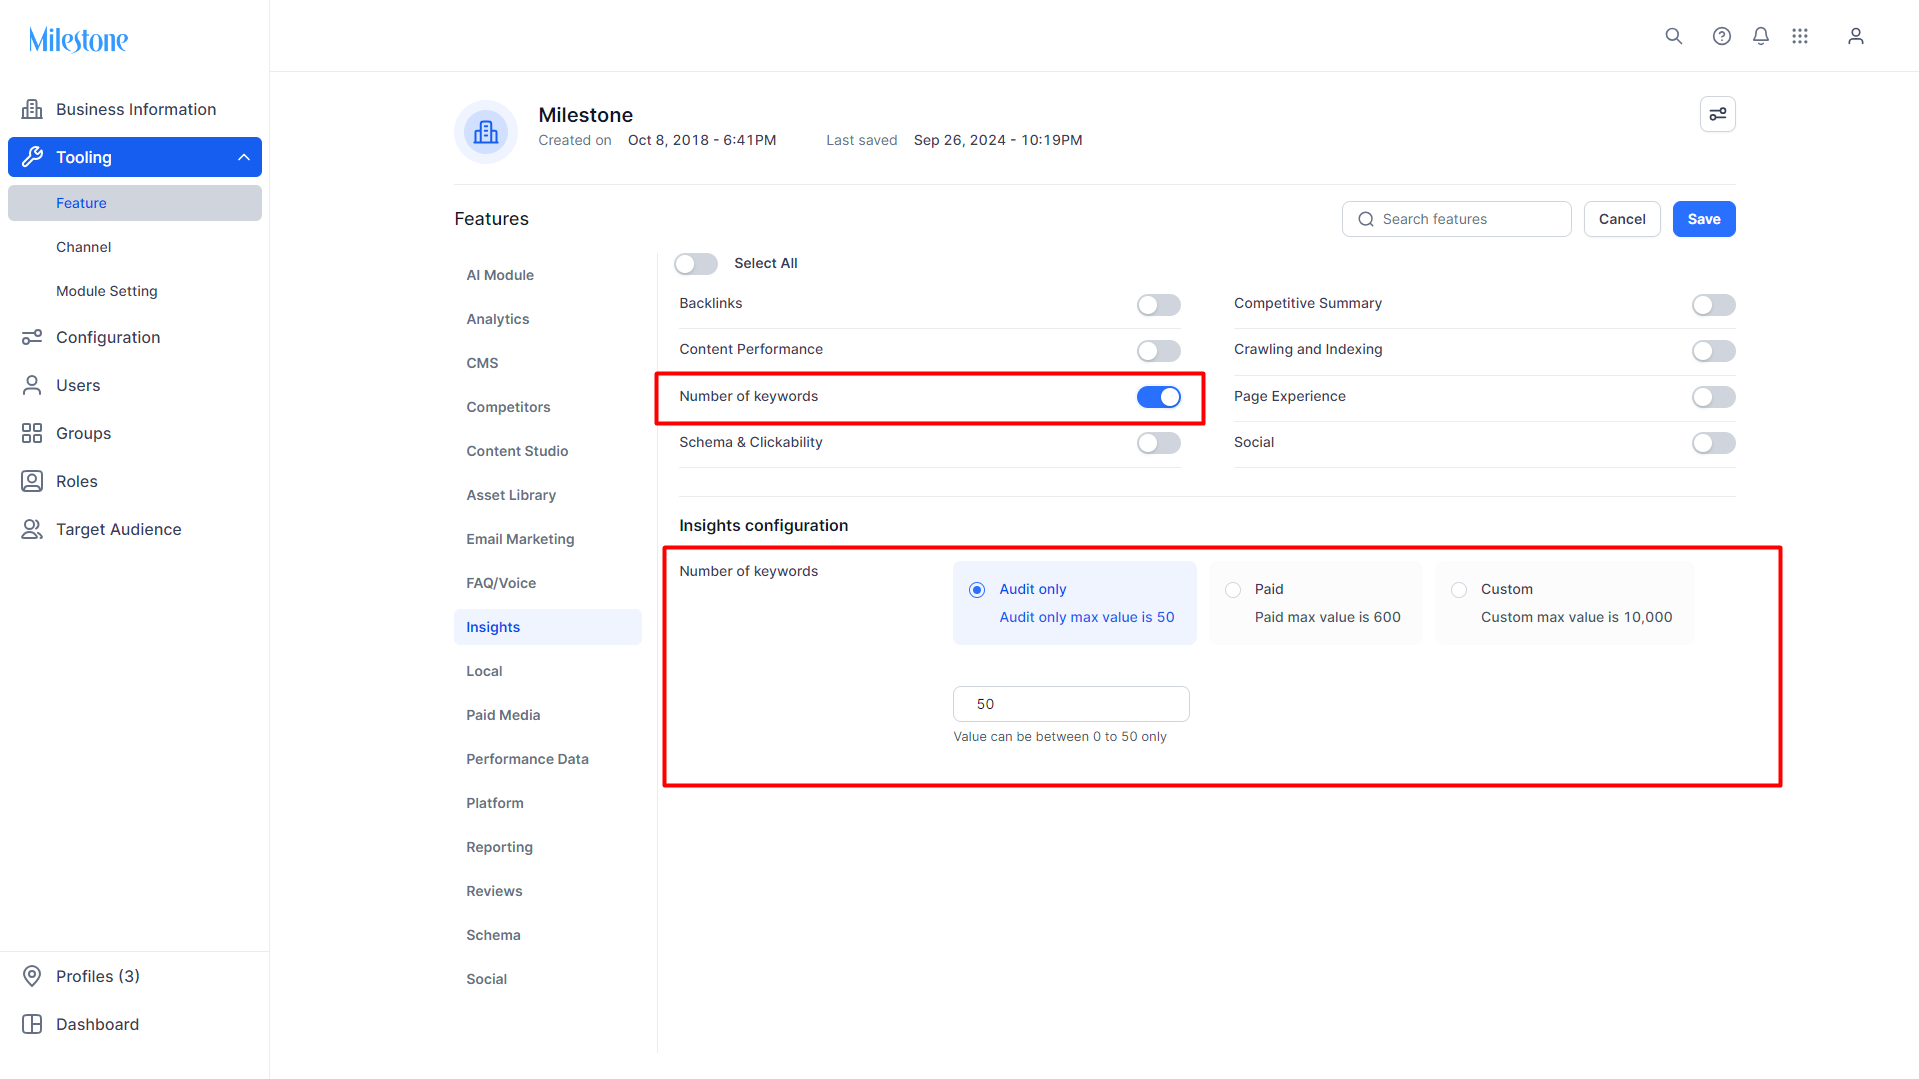Select the AI Module feature category
This screenshot has height=1079, width=1919.
coord(548,275)
